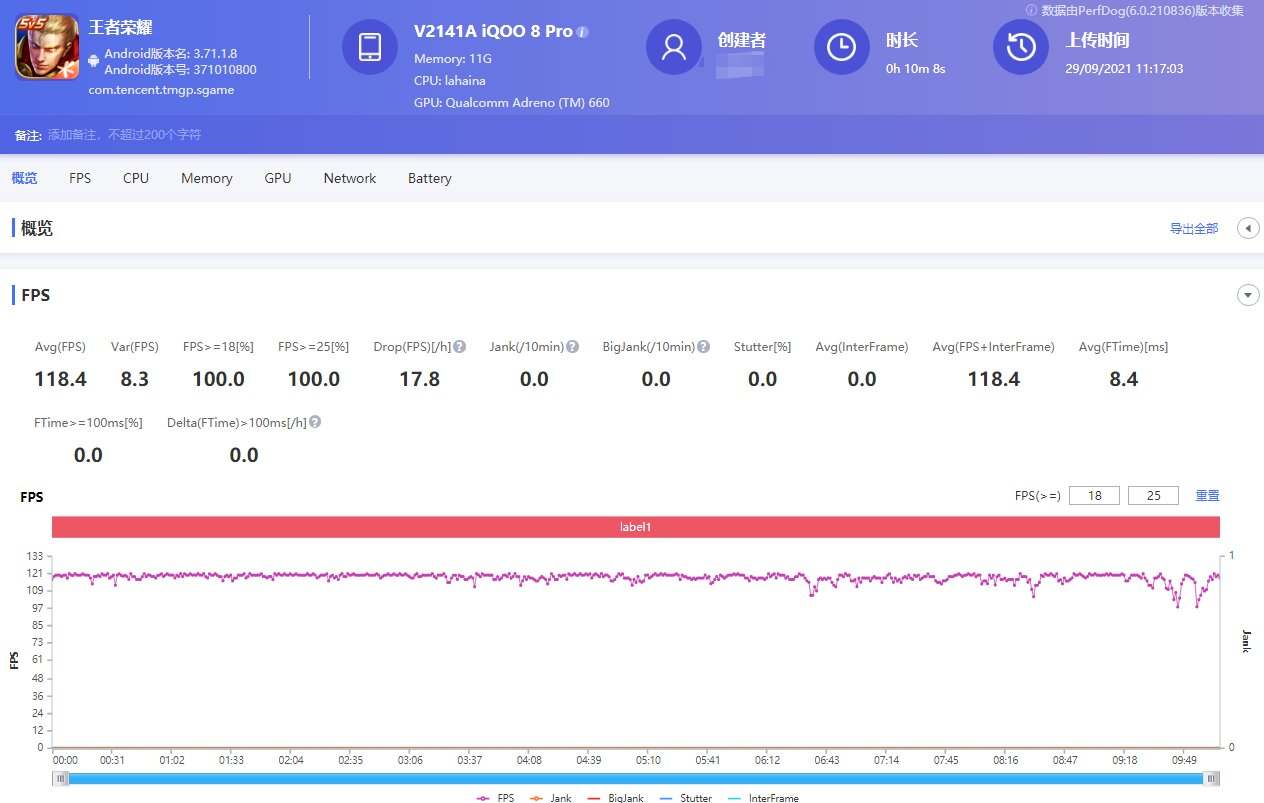This screenshot has height=803, width=1264.
Task: Collapse the 概览 section with its chevron
Action: tap(1248, 227)
